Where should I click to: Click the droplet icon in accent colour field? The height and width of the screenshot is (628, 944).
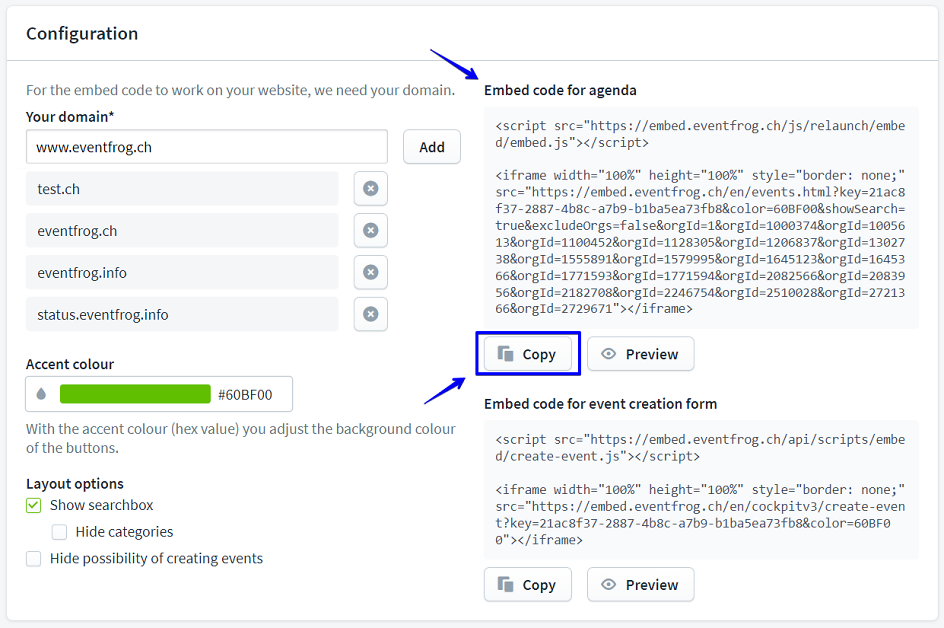click(x=41, y=395)
